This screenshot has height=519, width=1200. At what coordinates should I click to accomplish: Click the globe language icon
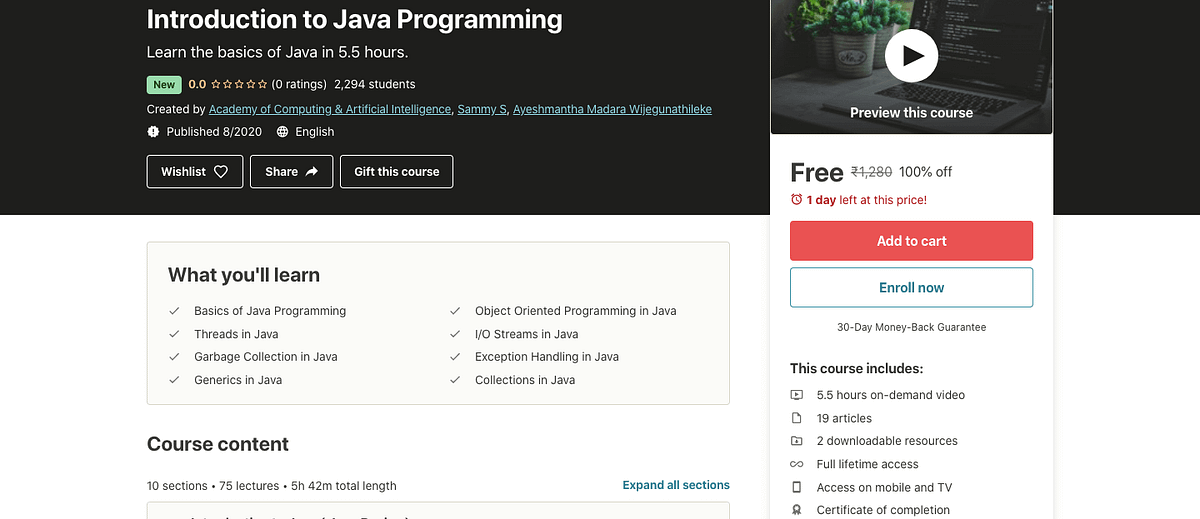pyautogui.click(x=283, y=132)
